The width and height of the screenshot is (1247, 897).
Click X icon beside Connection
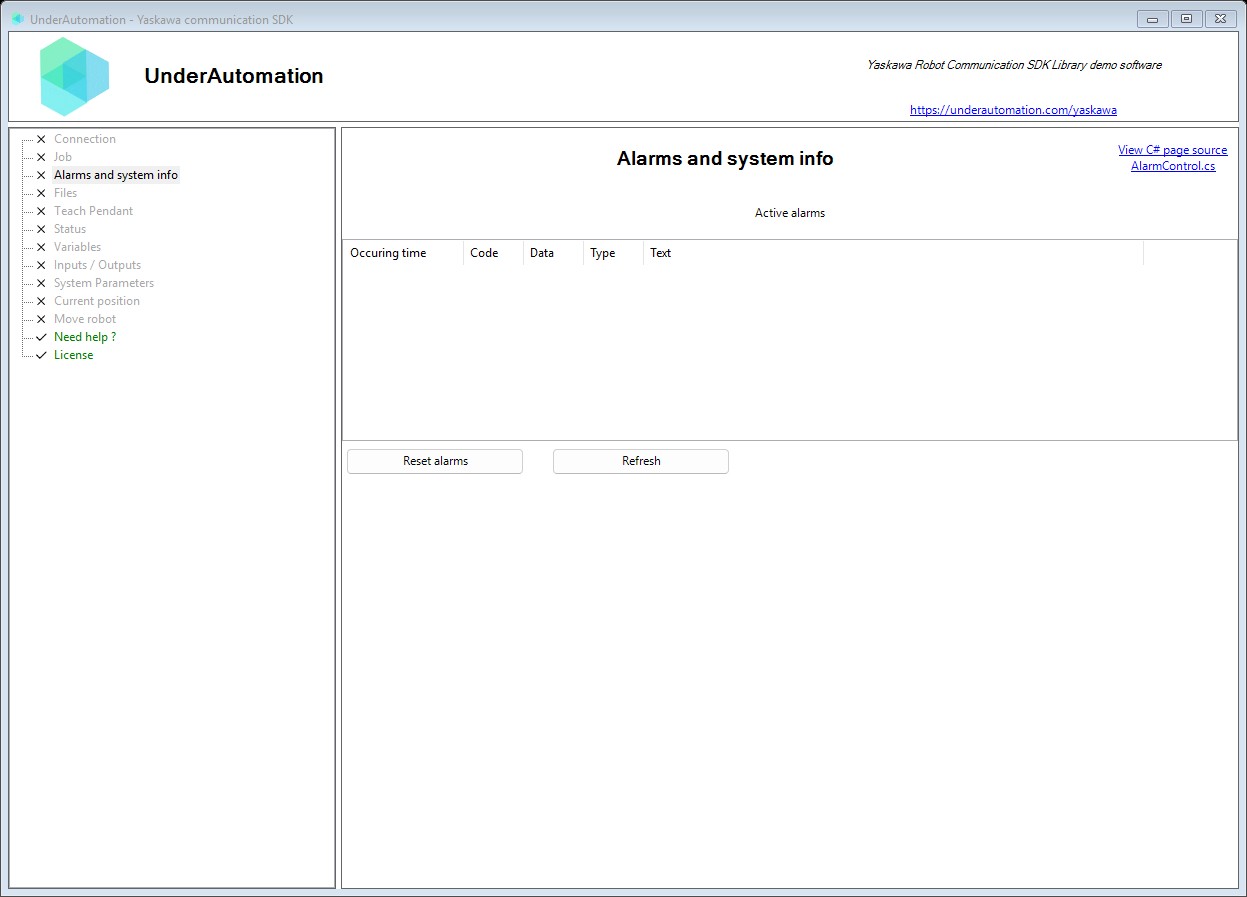pos(41,139)
